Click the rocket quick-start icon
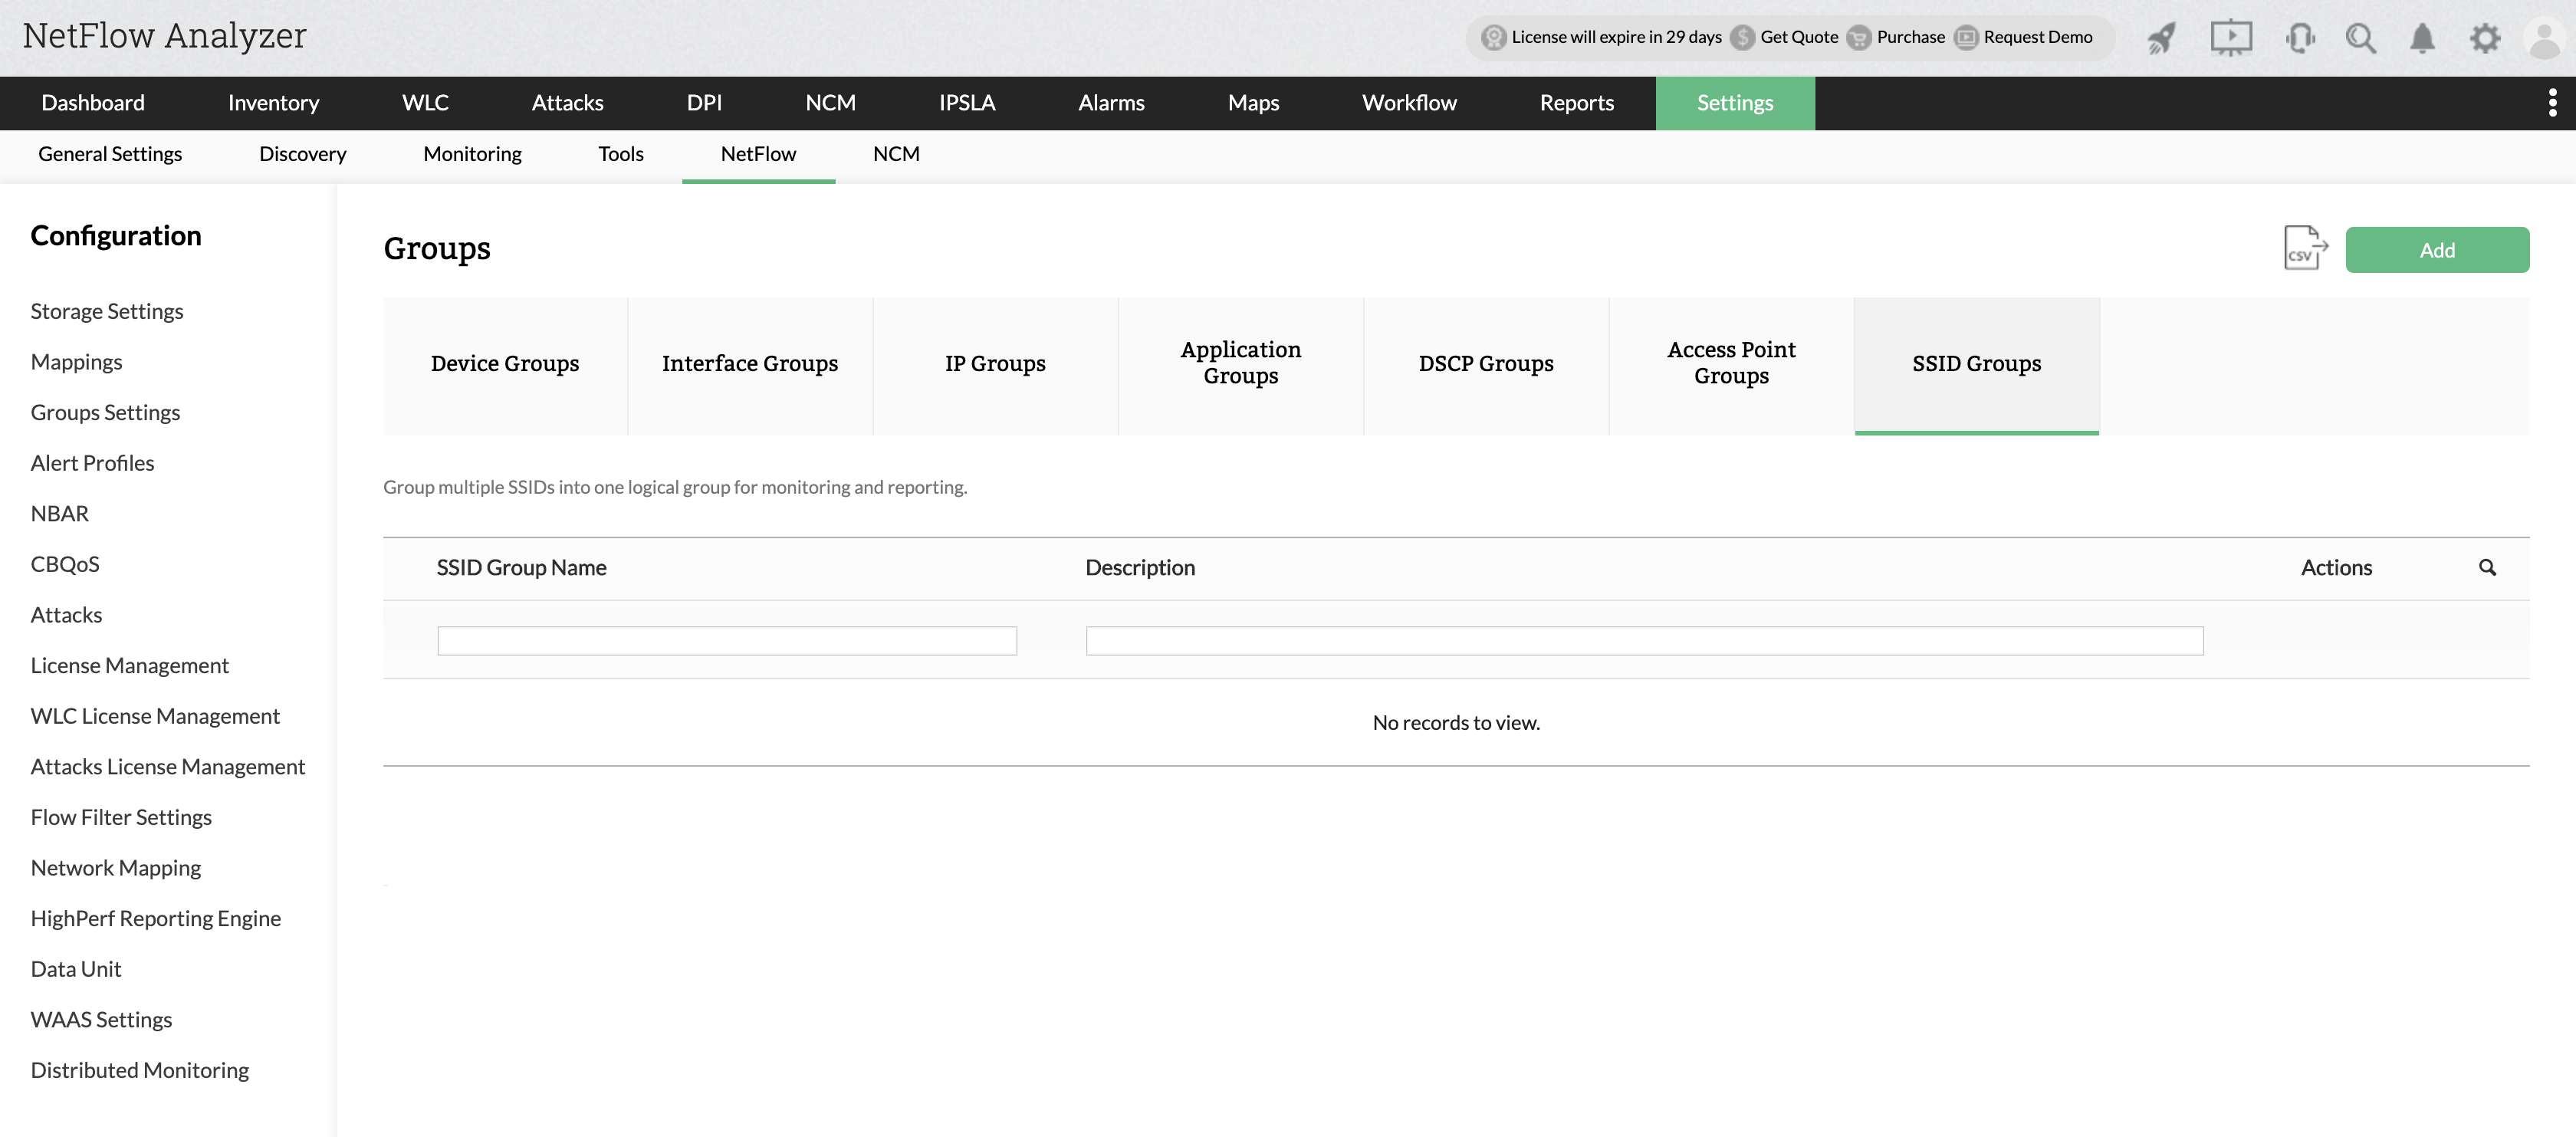Viewport: 2576px width, 1137px height. coord(2162,38)
